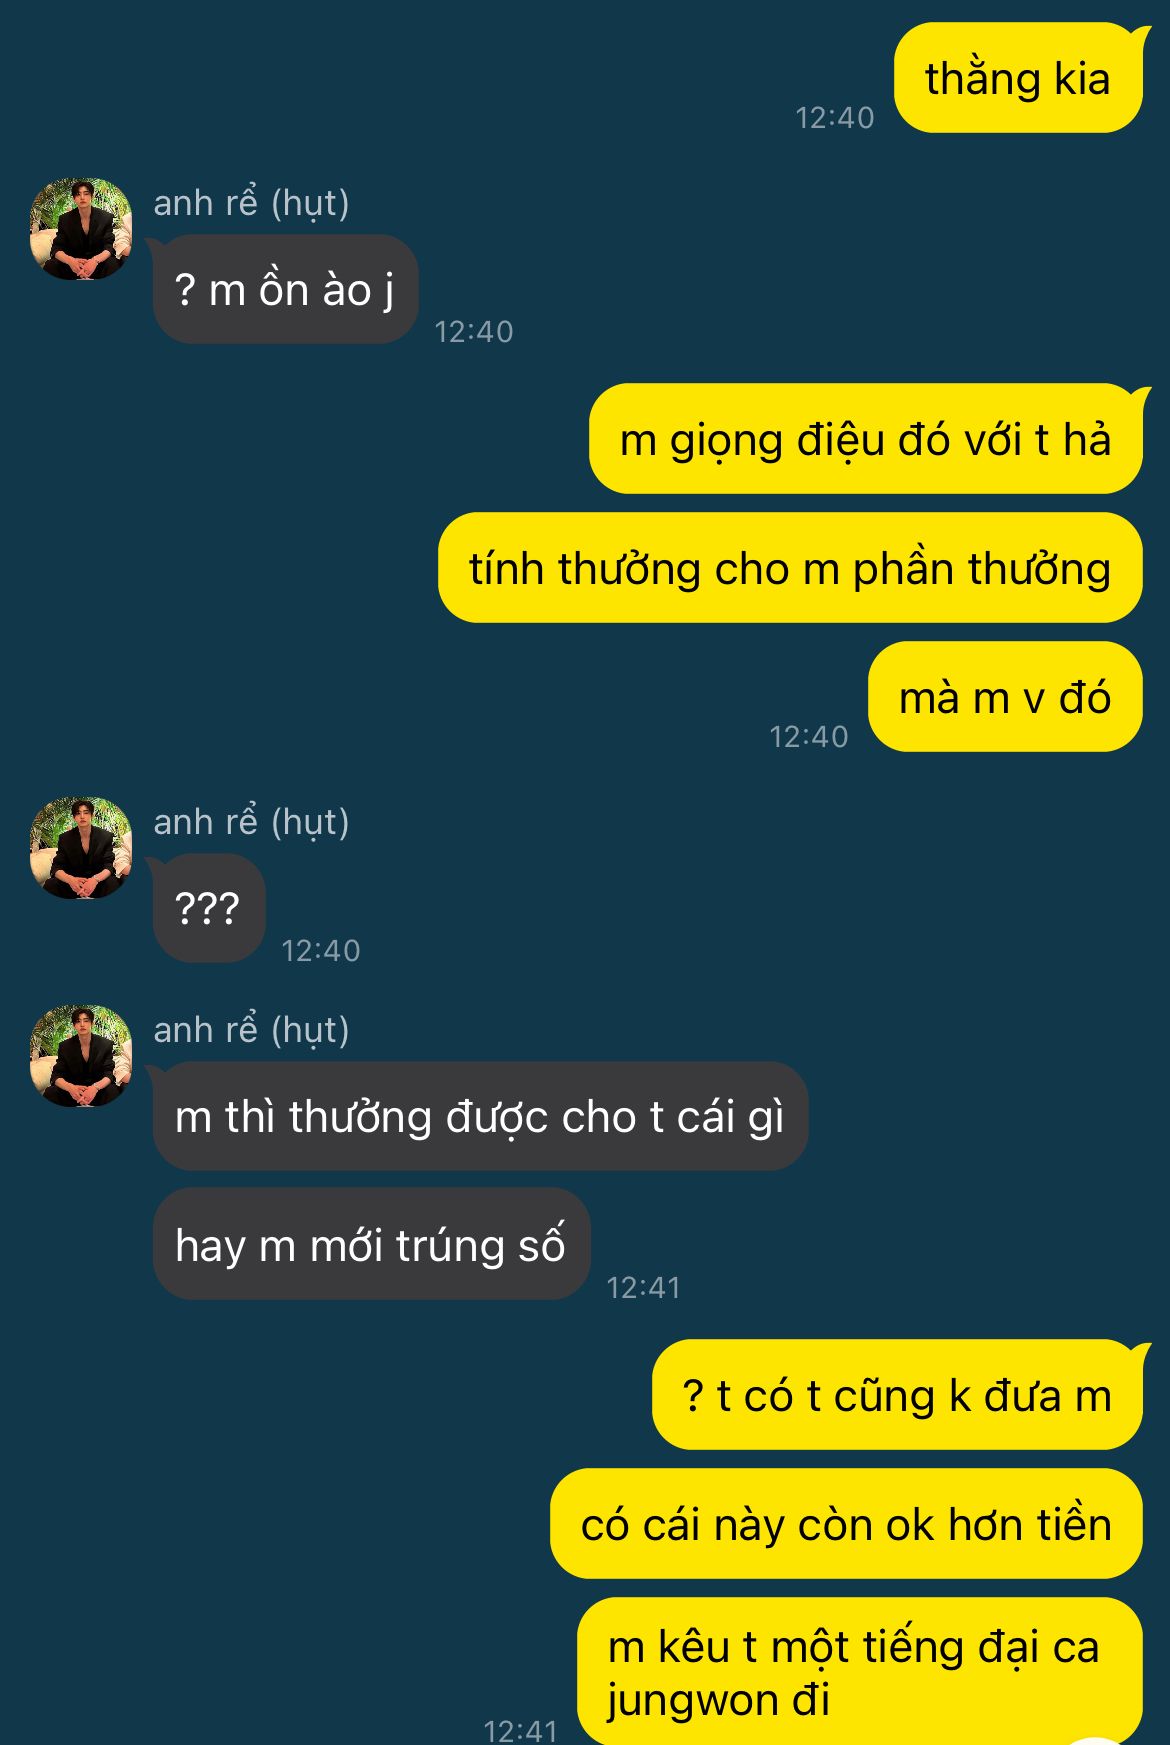
Task: Select the 'm giọng điệu đó với t hả' message
Action: (x=866, y=438)
